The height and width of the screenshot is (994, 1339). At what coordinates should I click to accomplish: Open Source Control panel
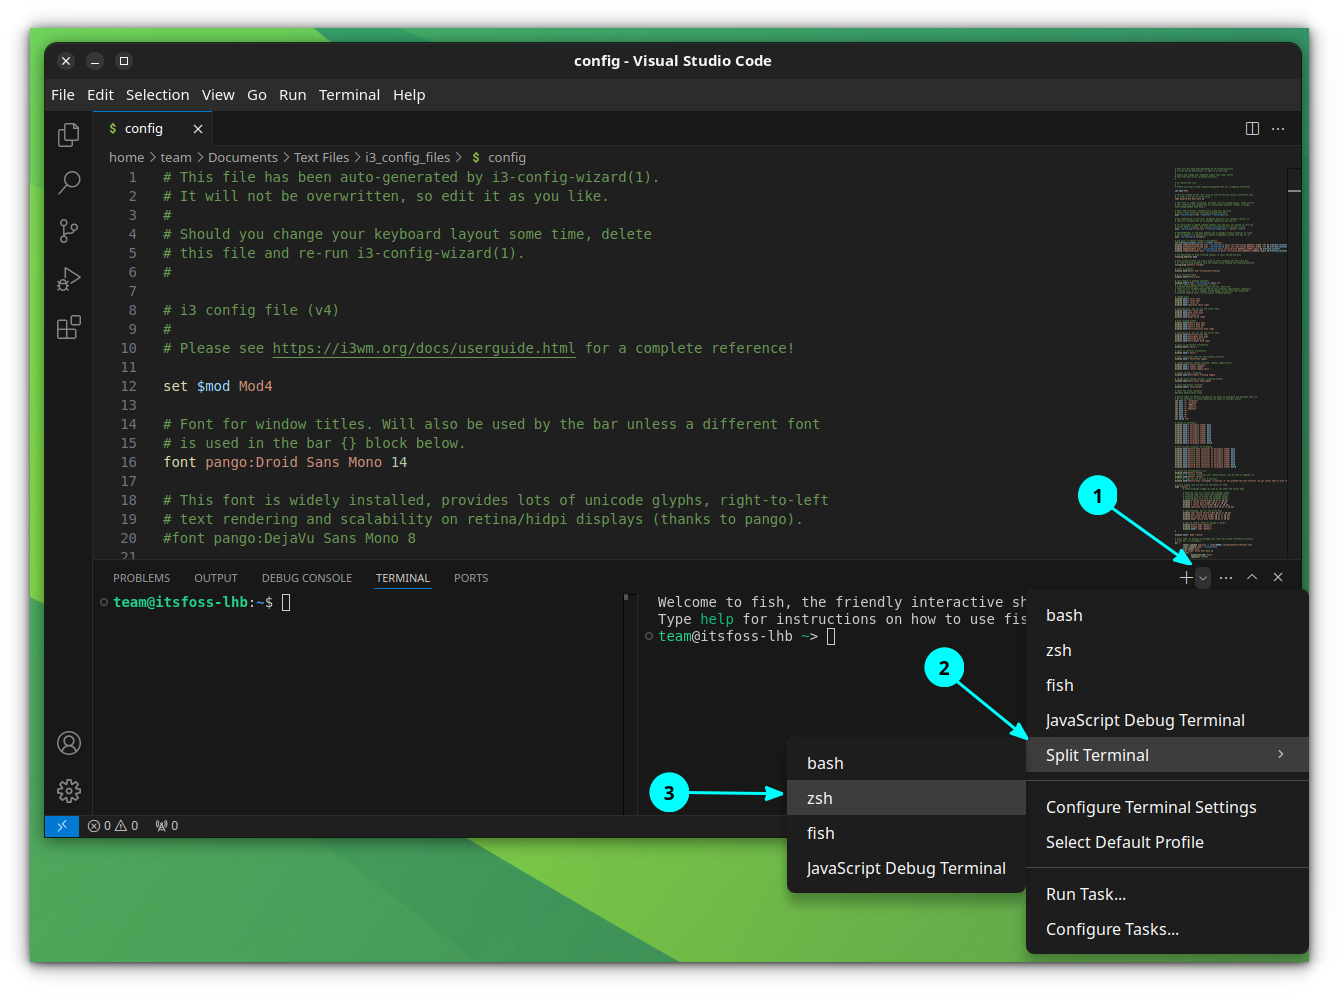click(x=68, y=231)
